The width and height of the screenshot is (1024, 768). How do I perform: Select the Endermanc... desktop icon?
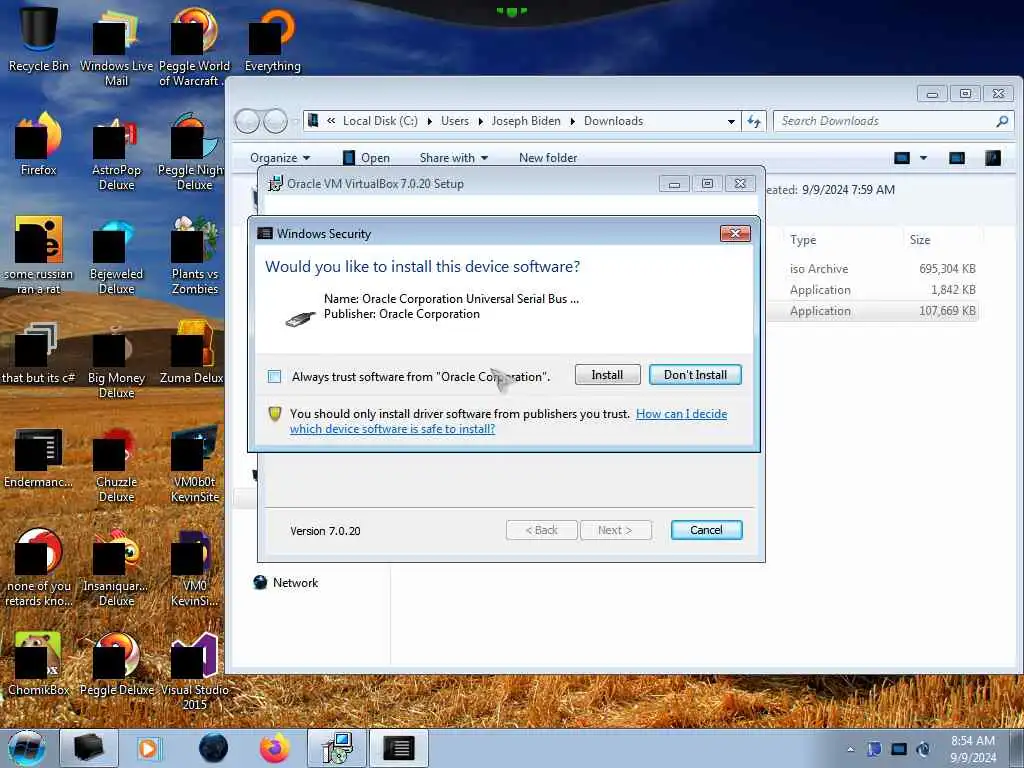tap(38, 457)
